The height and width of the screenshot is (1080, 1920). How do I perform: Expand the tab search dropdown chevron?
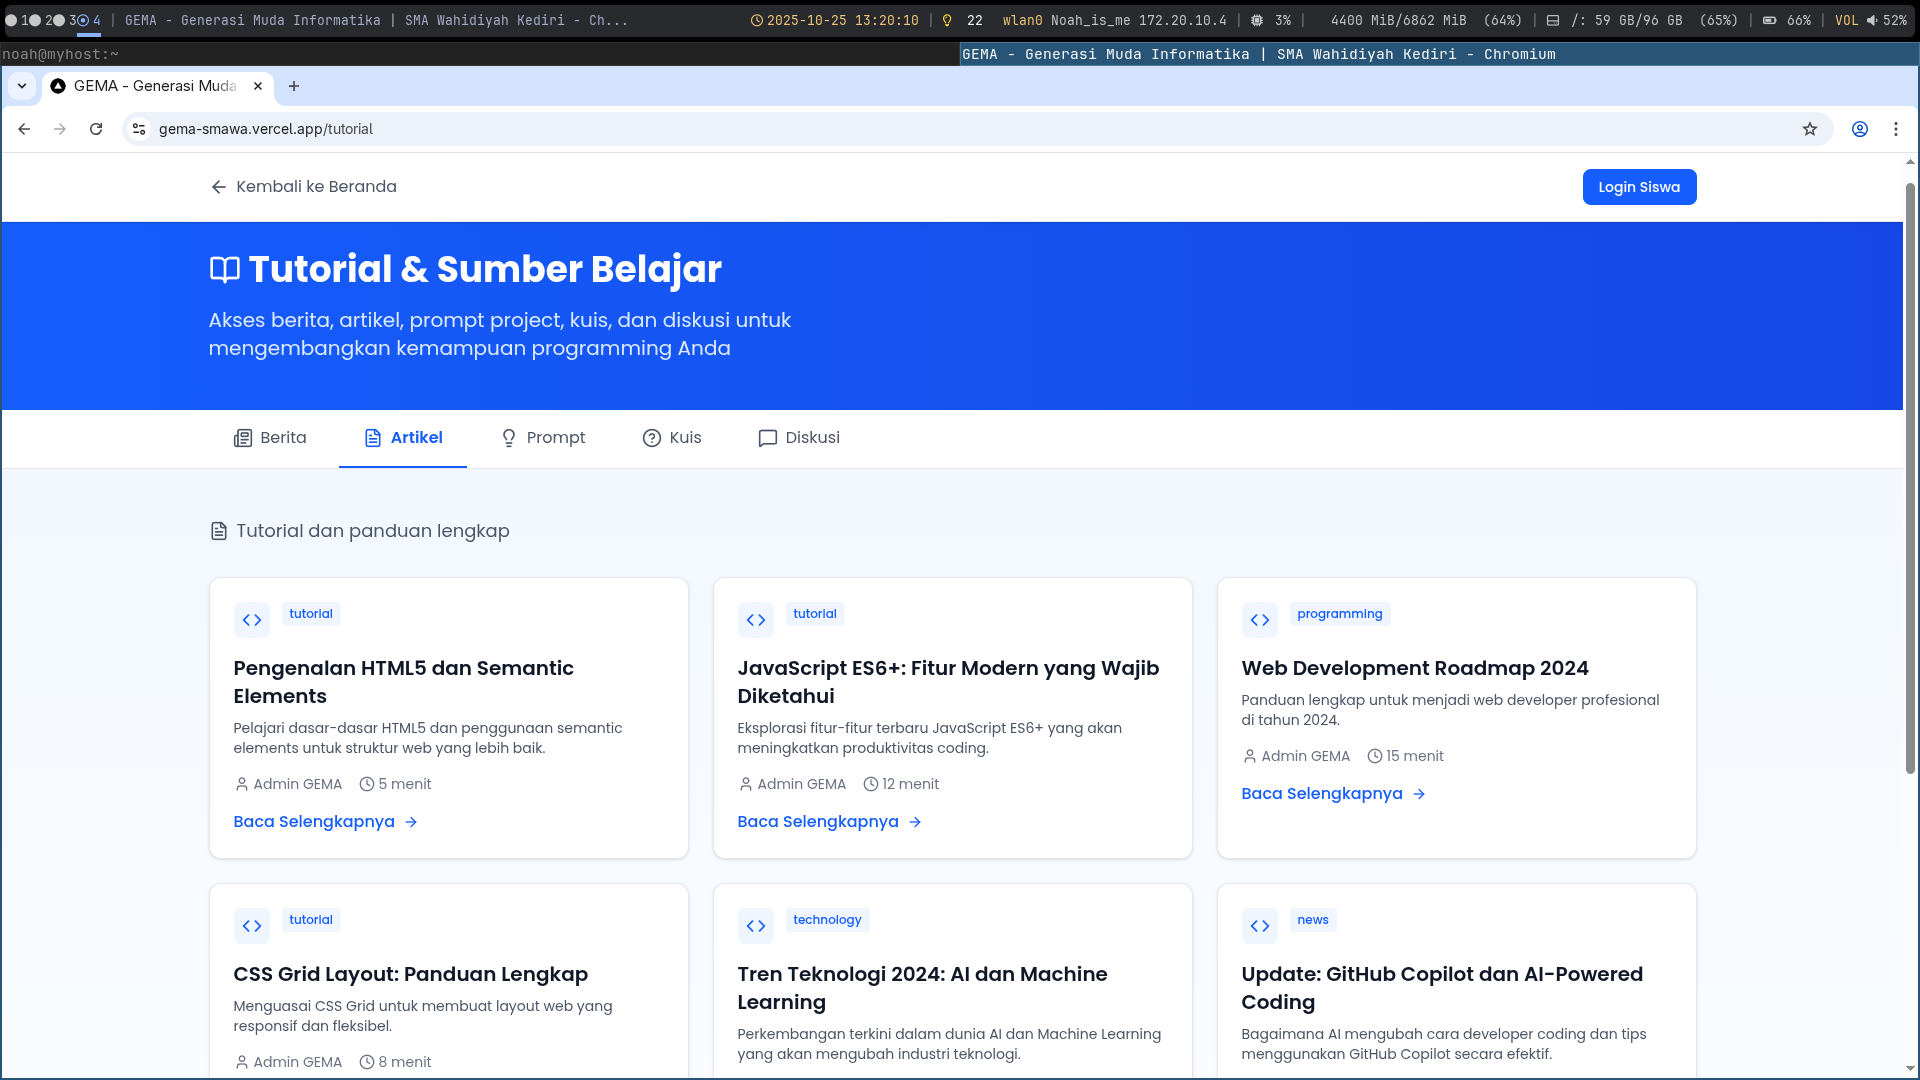[x=22, y=86]
